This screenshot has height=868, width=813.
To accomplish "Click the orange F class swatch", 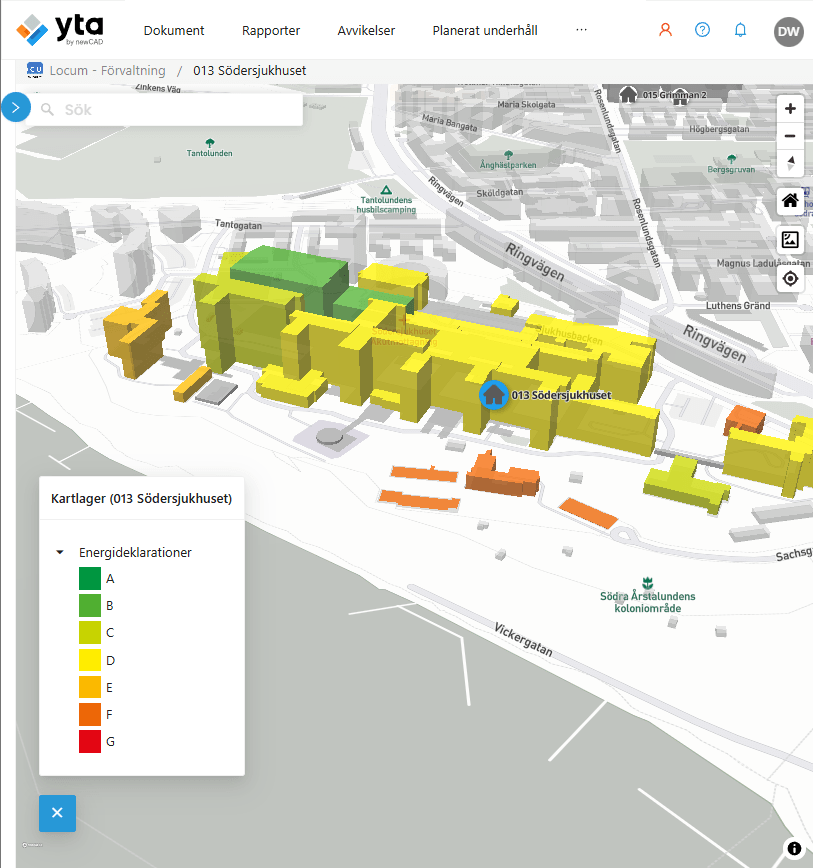I will click(x=90, y=714).
